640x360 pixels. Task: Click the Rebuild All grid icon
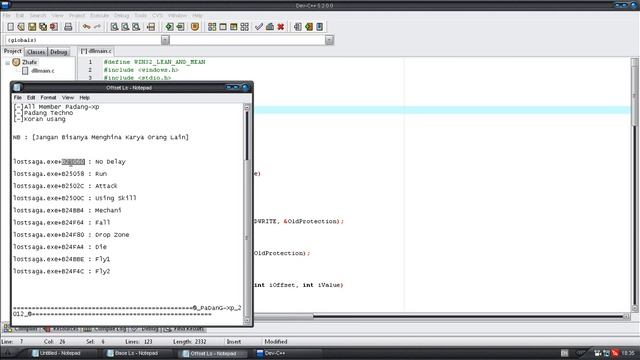point(244,27)
